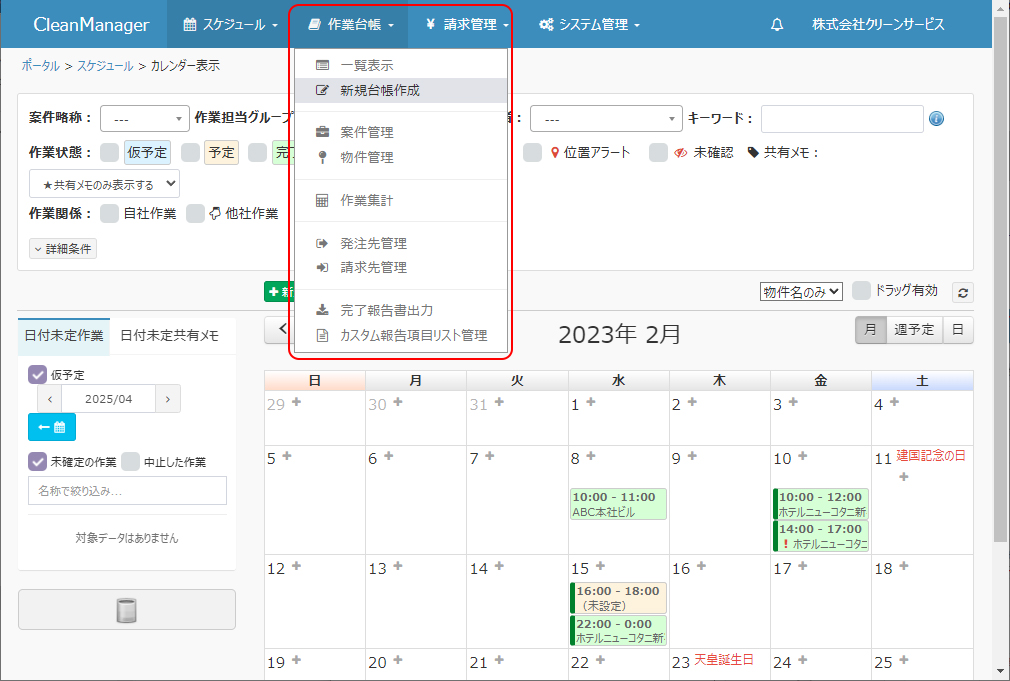1010x681 pixels.
Task: Click the ポータル breadcrumb link
Action: coord(40,66)
